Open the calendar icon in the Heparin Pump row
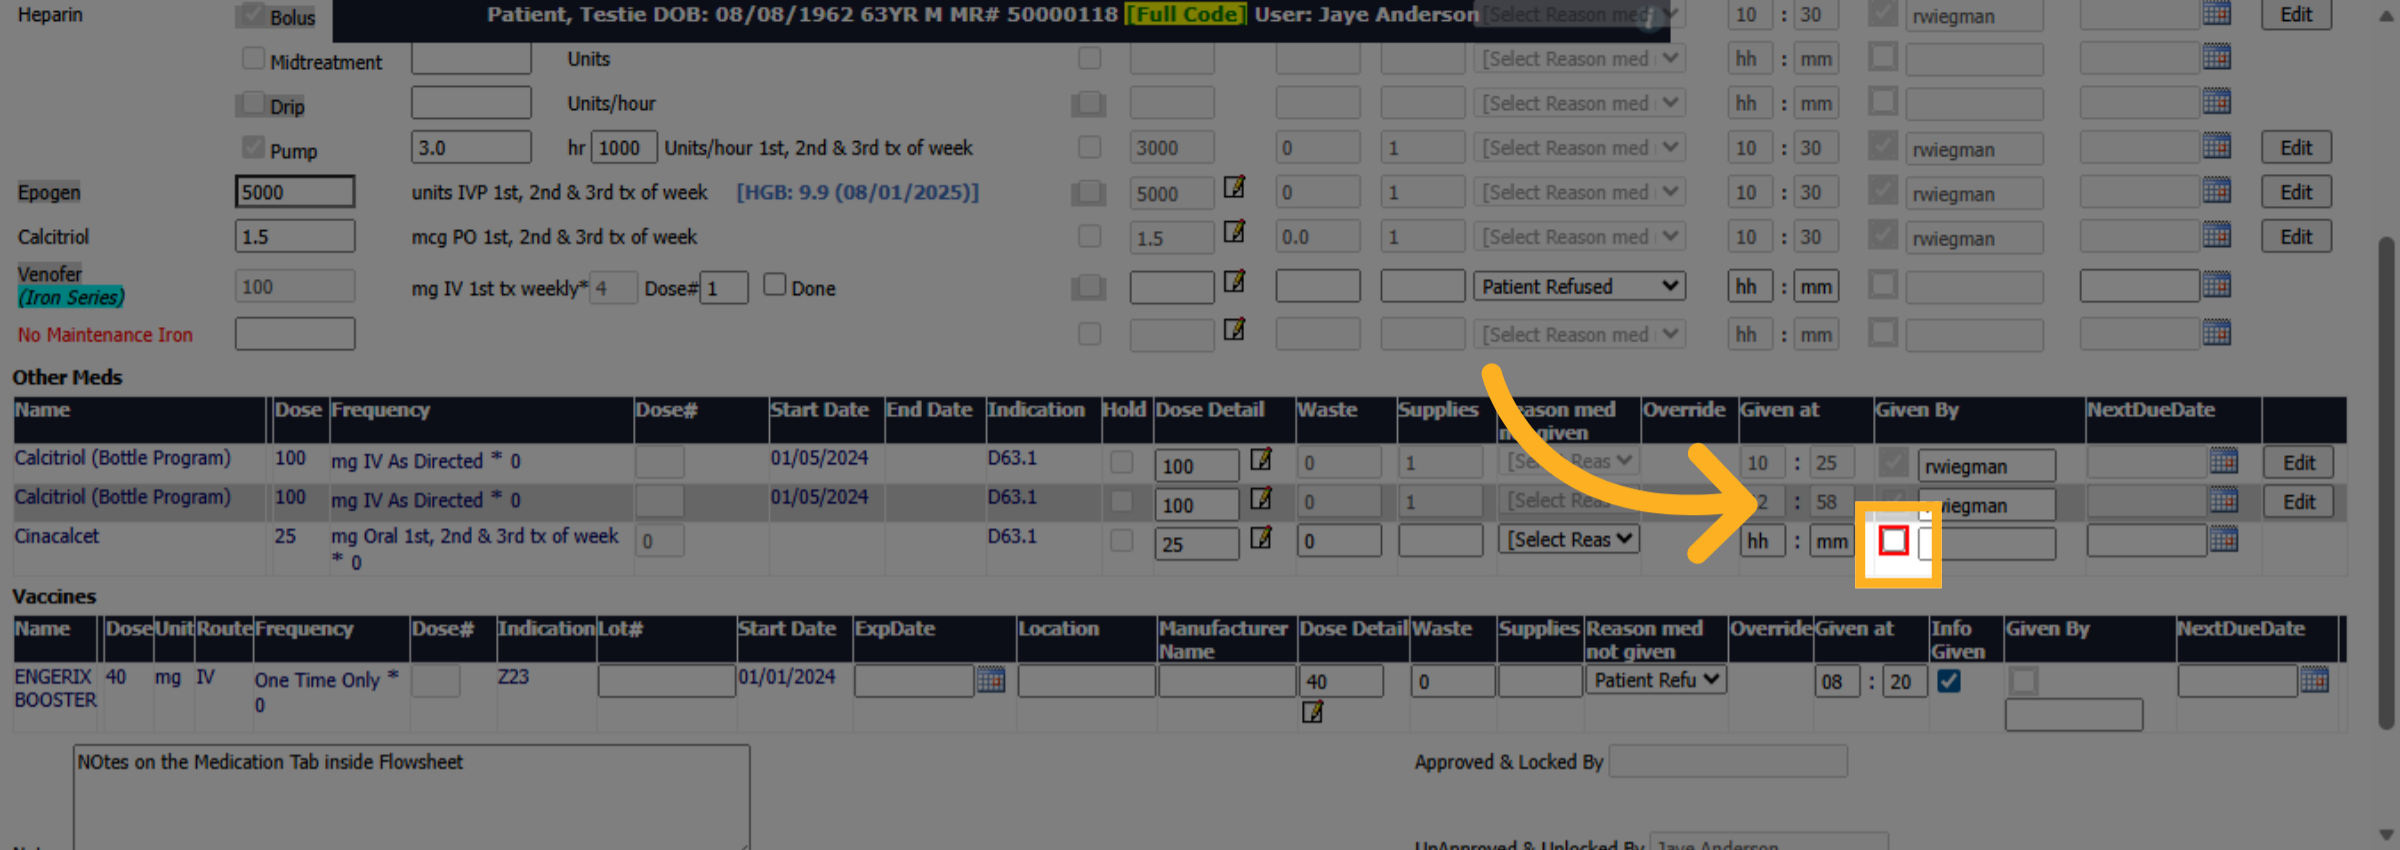 click(2217, 146)
